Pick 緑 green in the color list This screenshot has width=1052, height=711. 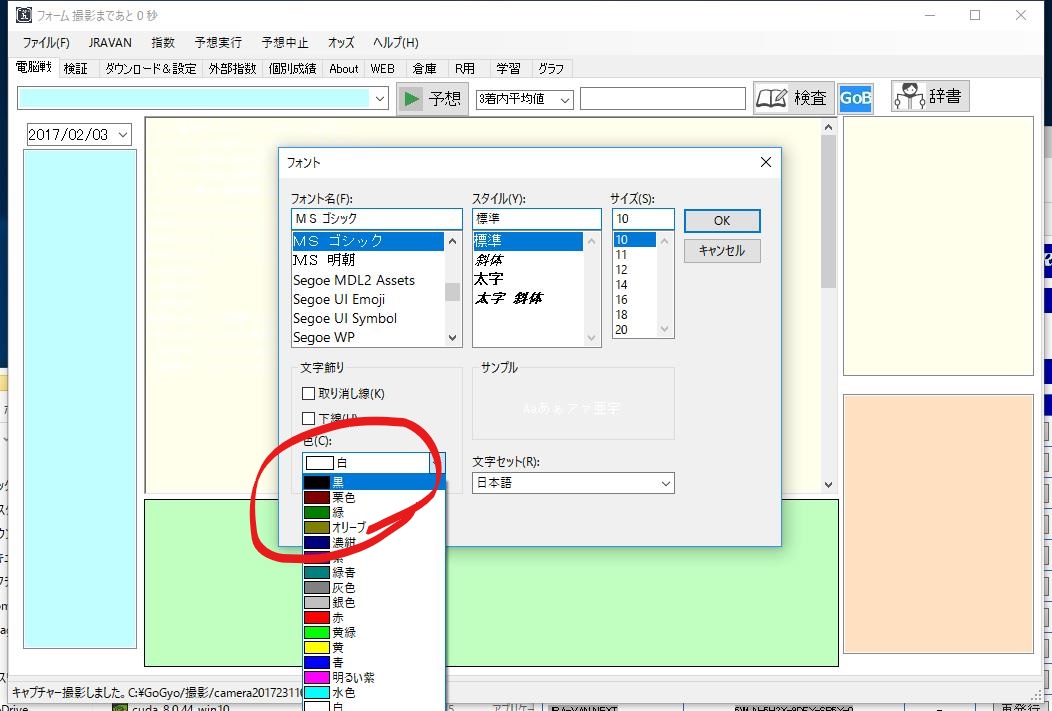point(373,512)
